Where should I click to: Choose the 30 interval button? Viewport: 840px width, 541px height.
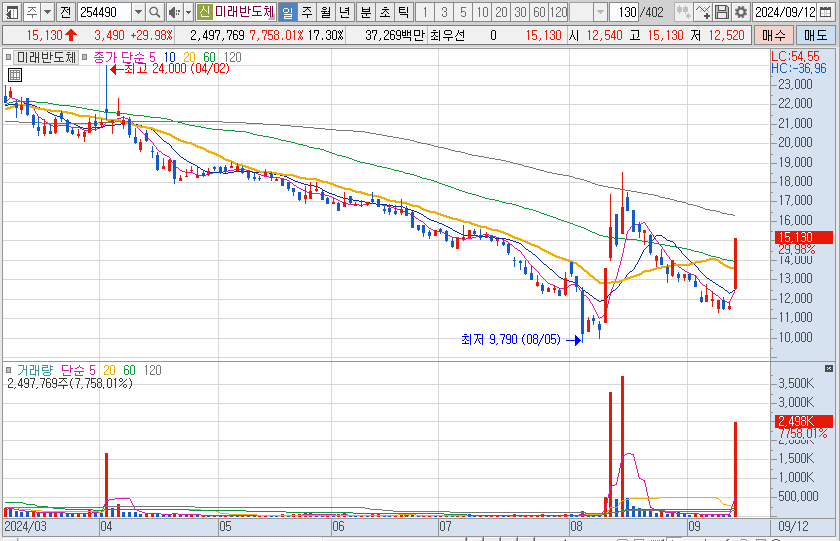click(x=521, y=12)
